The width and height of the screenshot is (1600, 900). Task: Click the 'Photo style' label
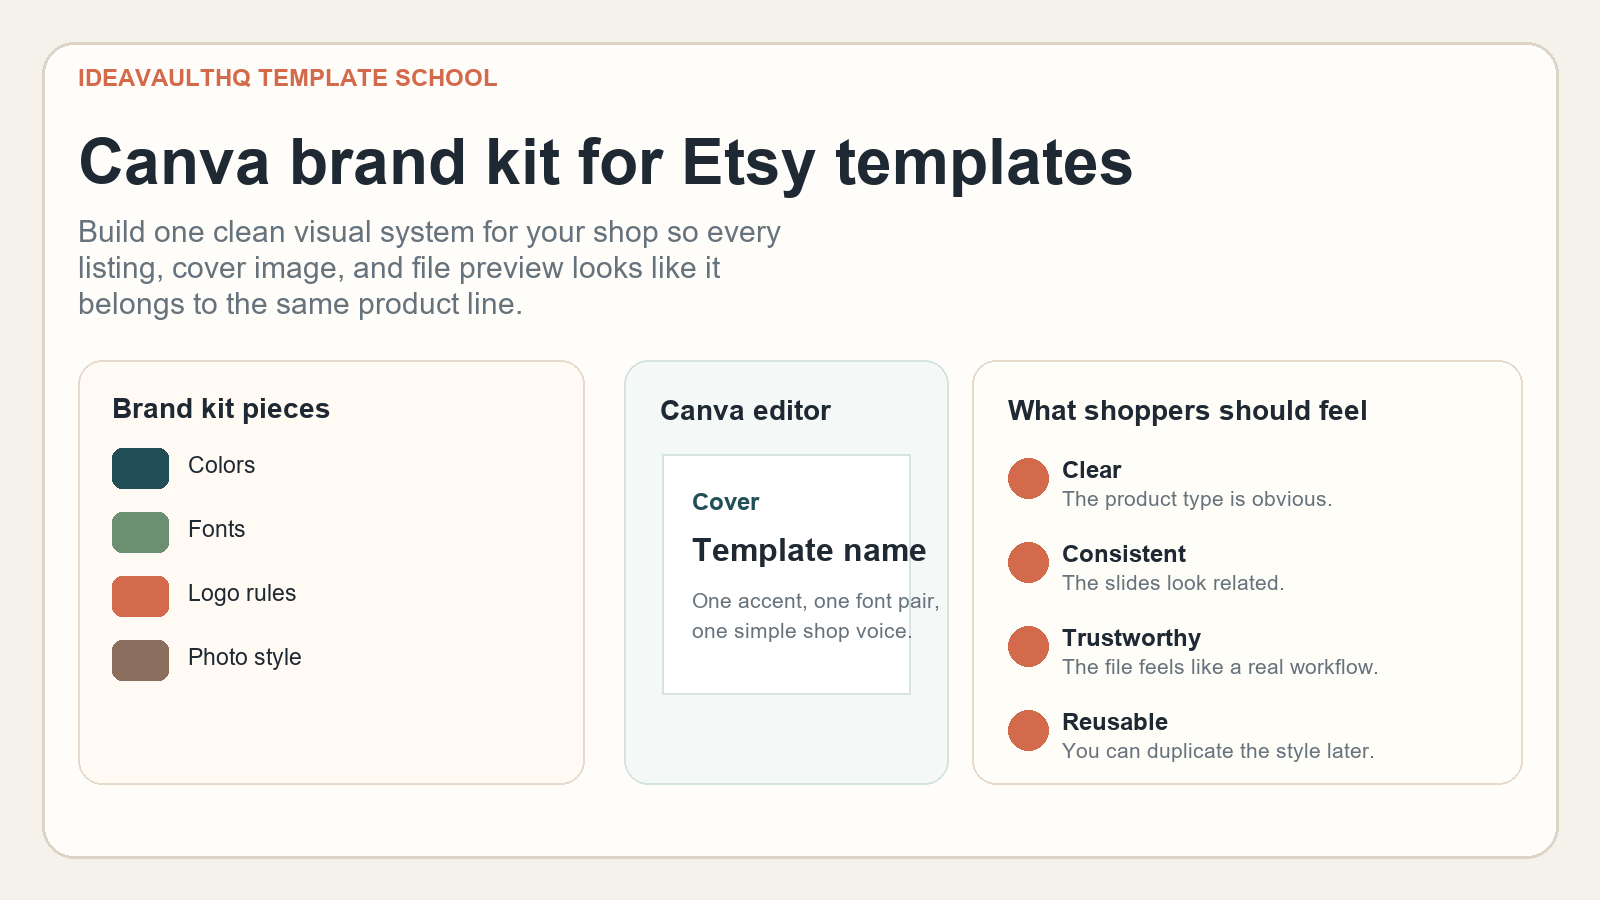pos(244,657)
